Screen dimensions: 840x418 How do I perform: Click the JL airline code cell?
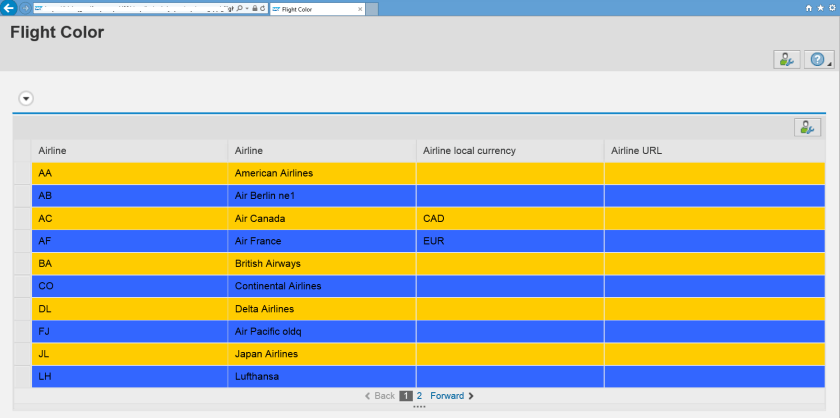click(x=130, y=354)
